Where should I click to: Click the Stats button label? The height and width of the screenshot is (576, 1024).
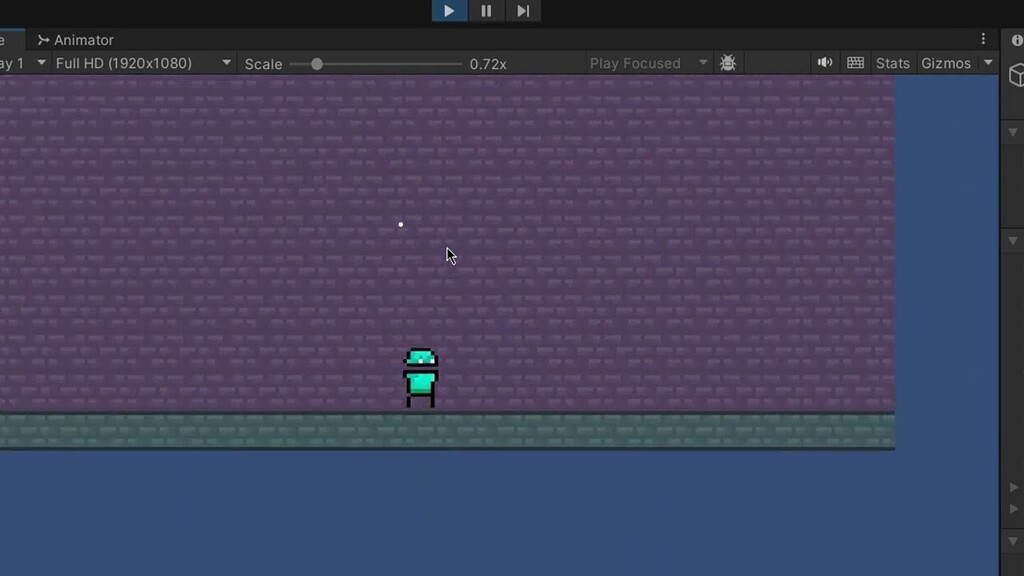(x=892, y=62)
